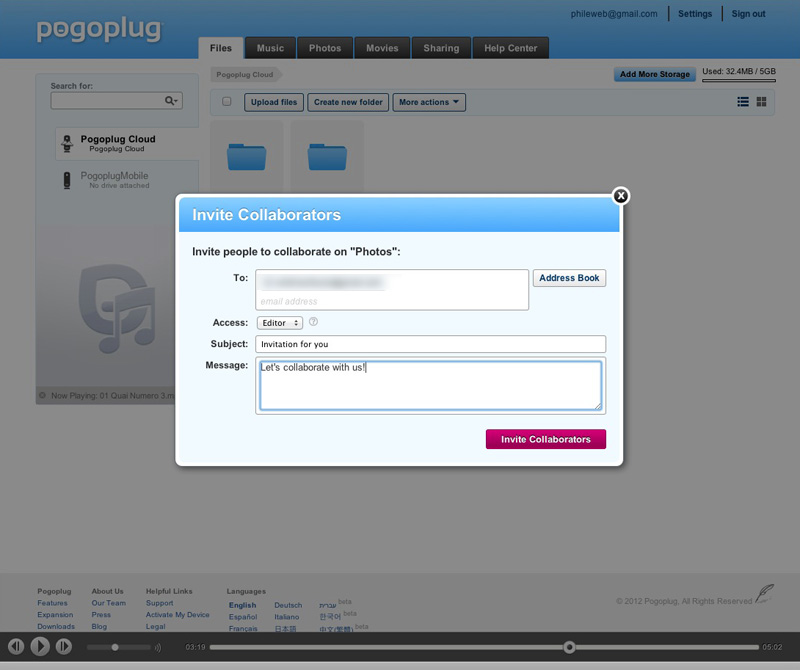Switch to the Music tab
Viewport: 800px width, 670px height.
pyautogui.click(x=270, y=48)
